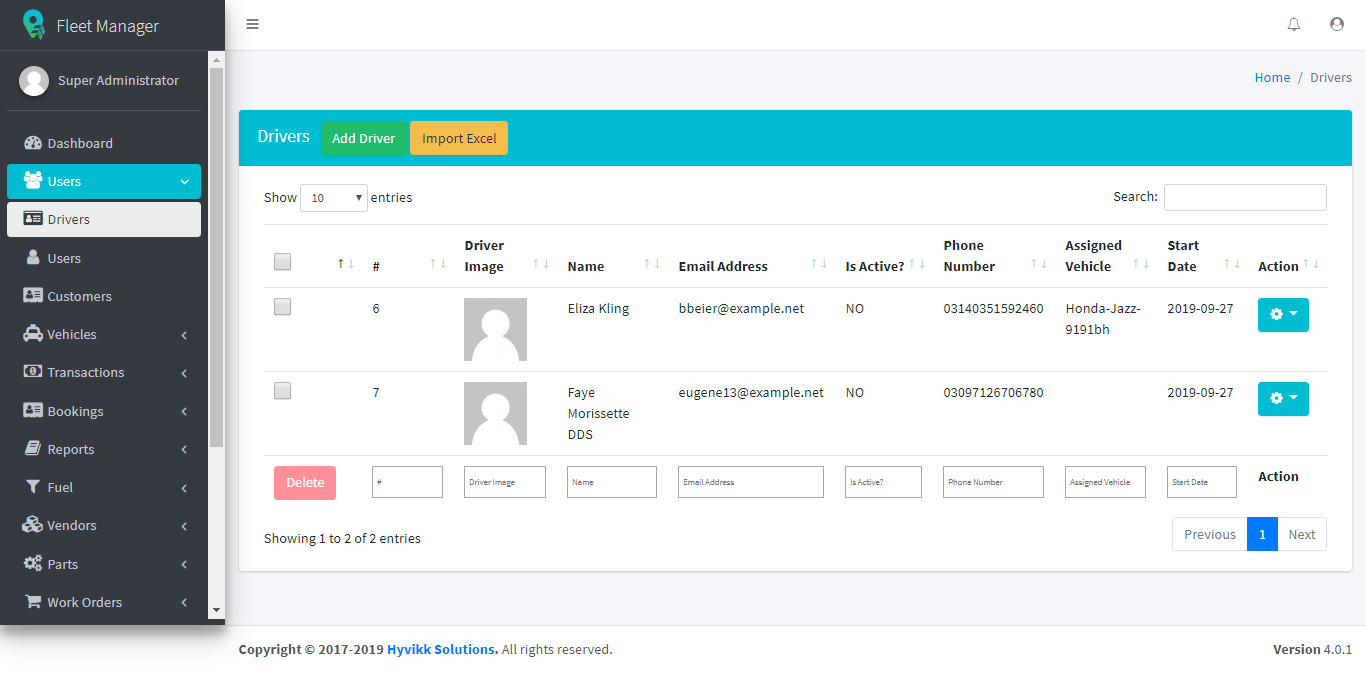Click the Dashboard gauge icon

pos(33,143)
